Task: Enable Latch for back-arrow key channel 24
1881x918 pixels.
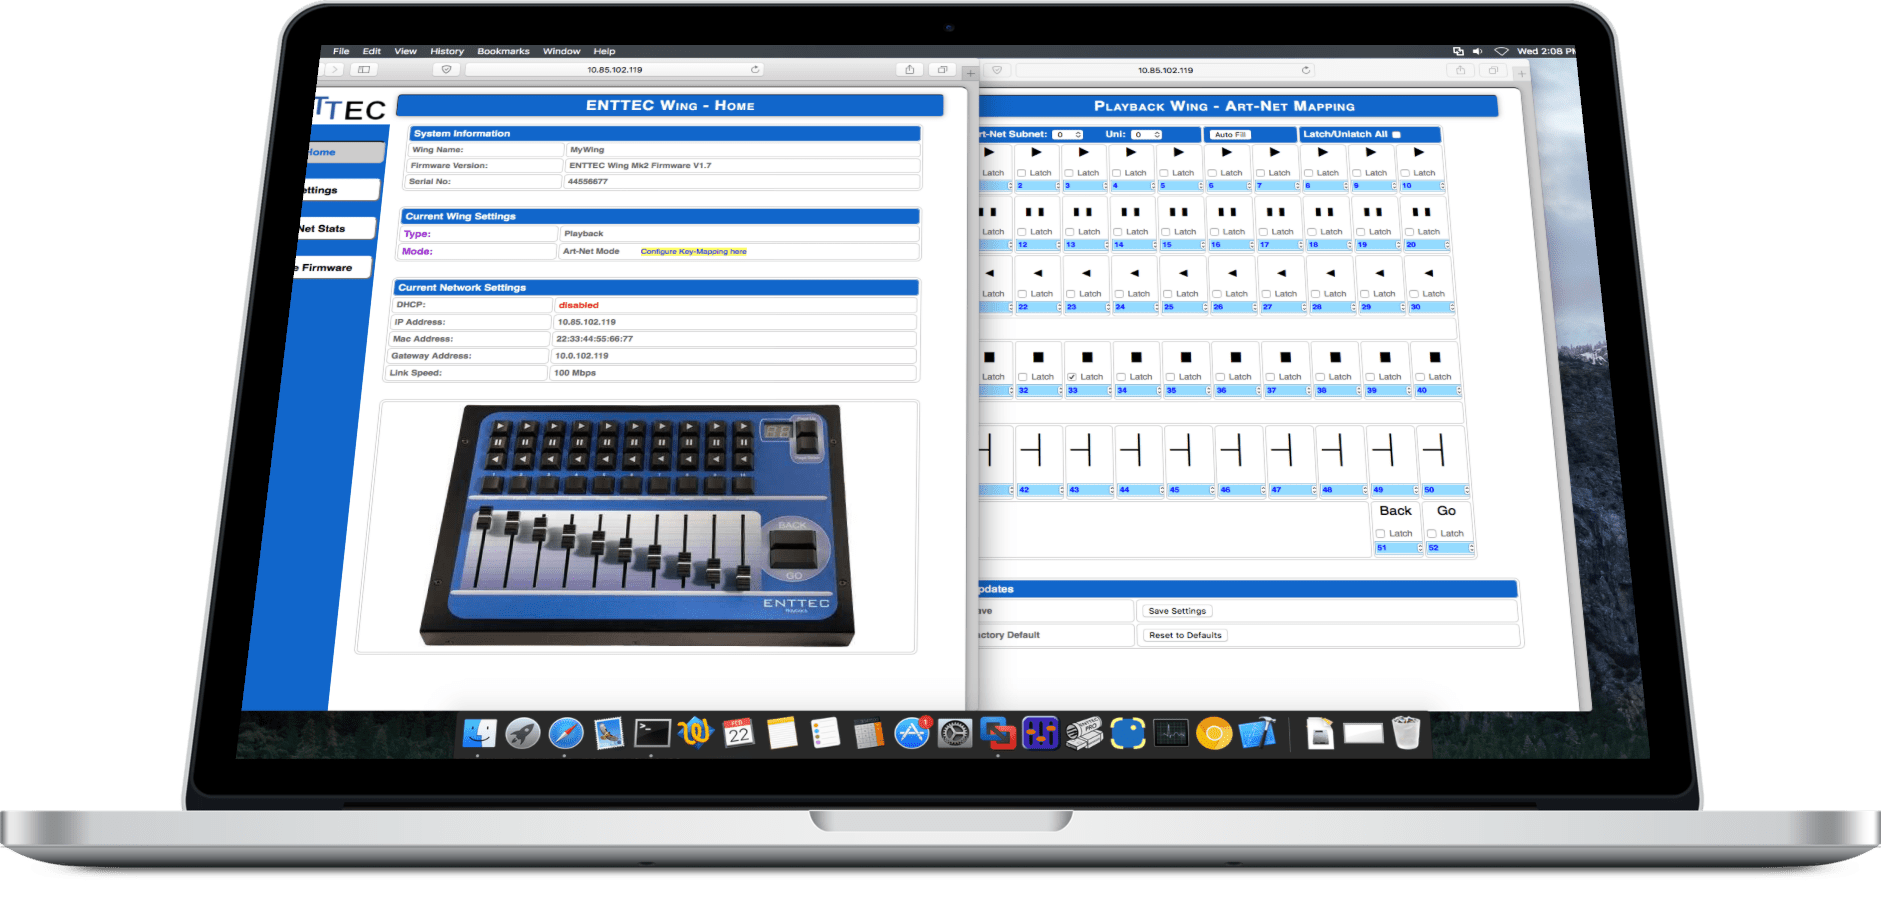Action: click(x=1119, y=294)
